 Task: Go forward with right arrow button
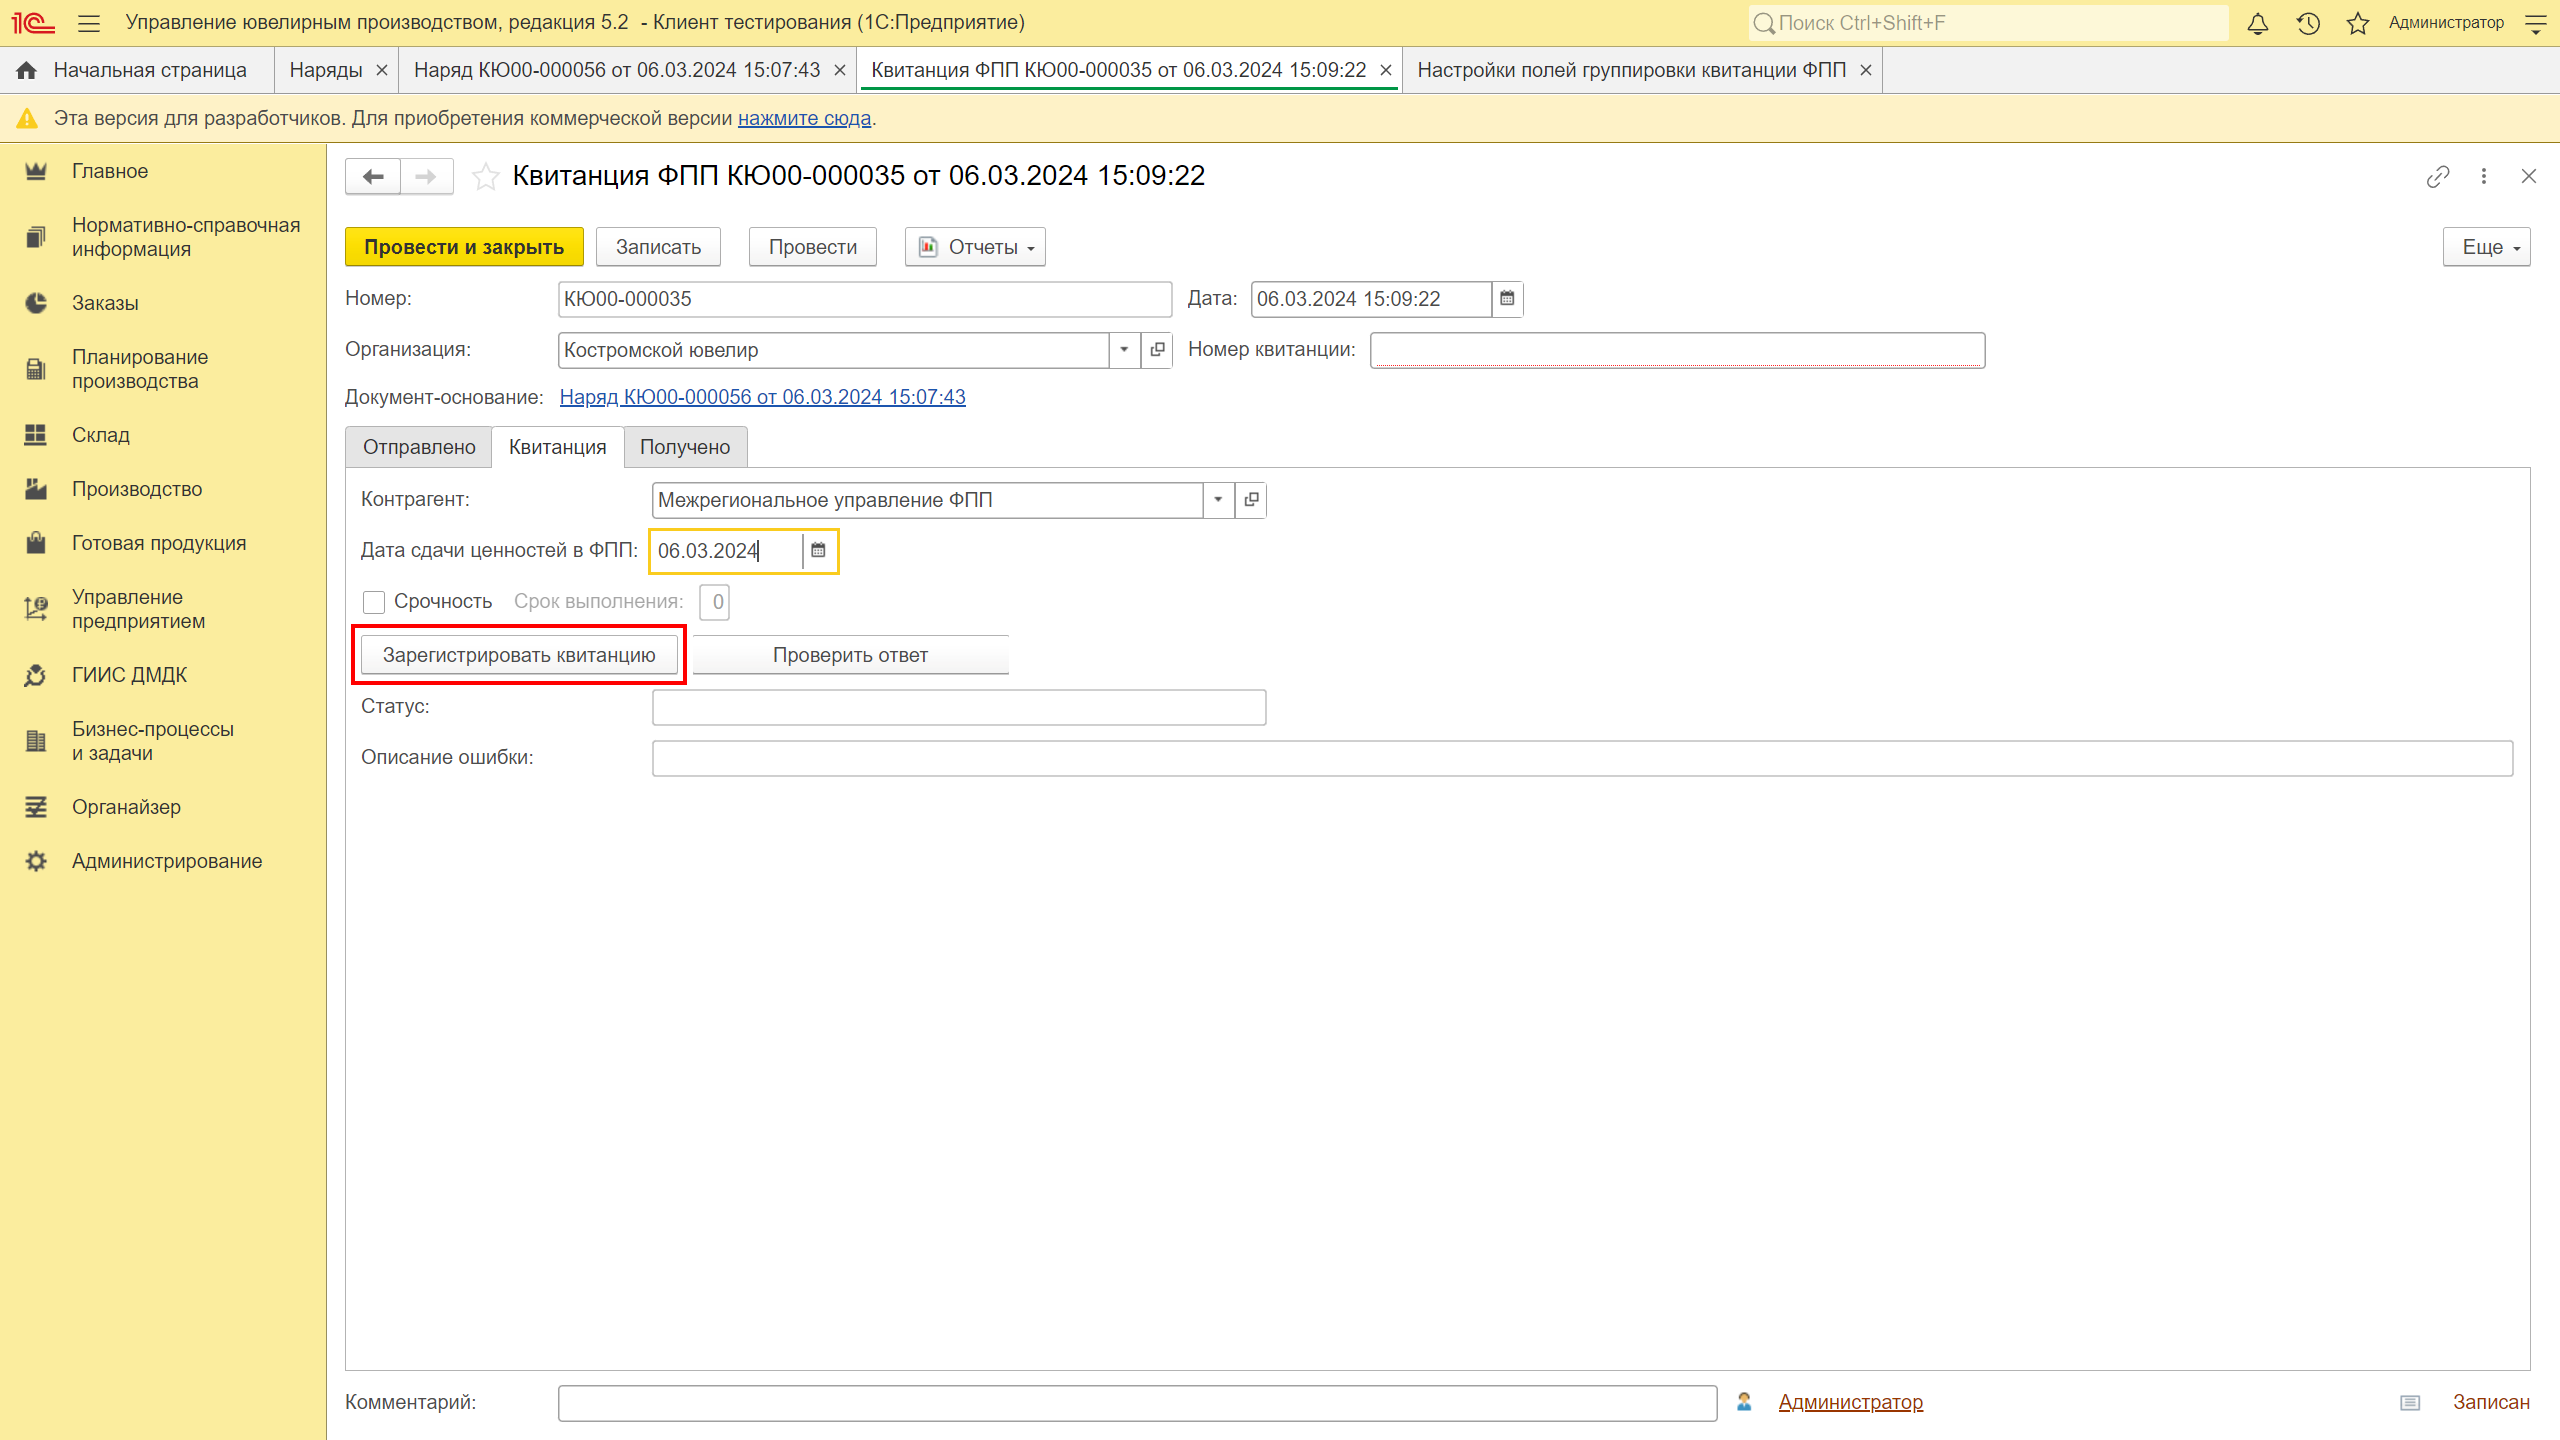427,177
